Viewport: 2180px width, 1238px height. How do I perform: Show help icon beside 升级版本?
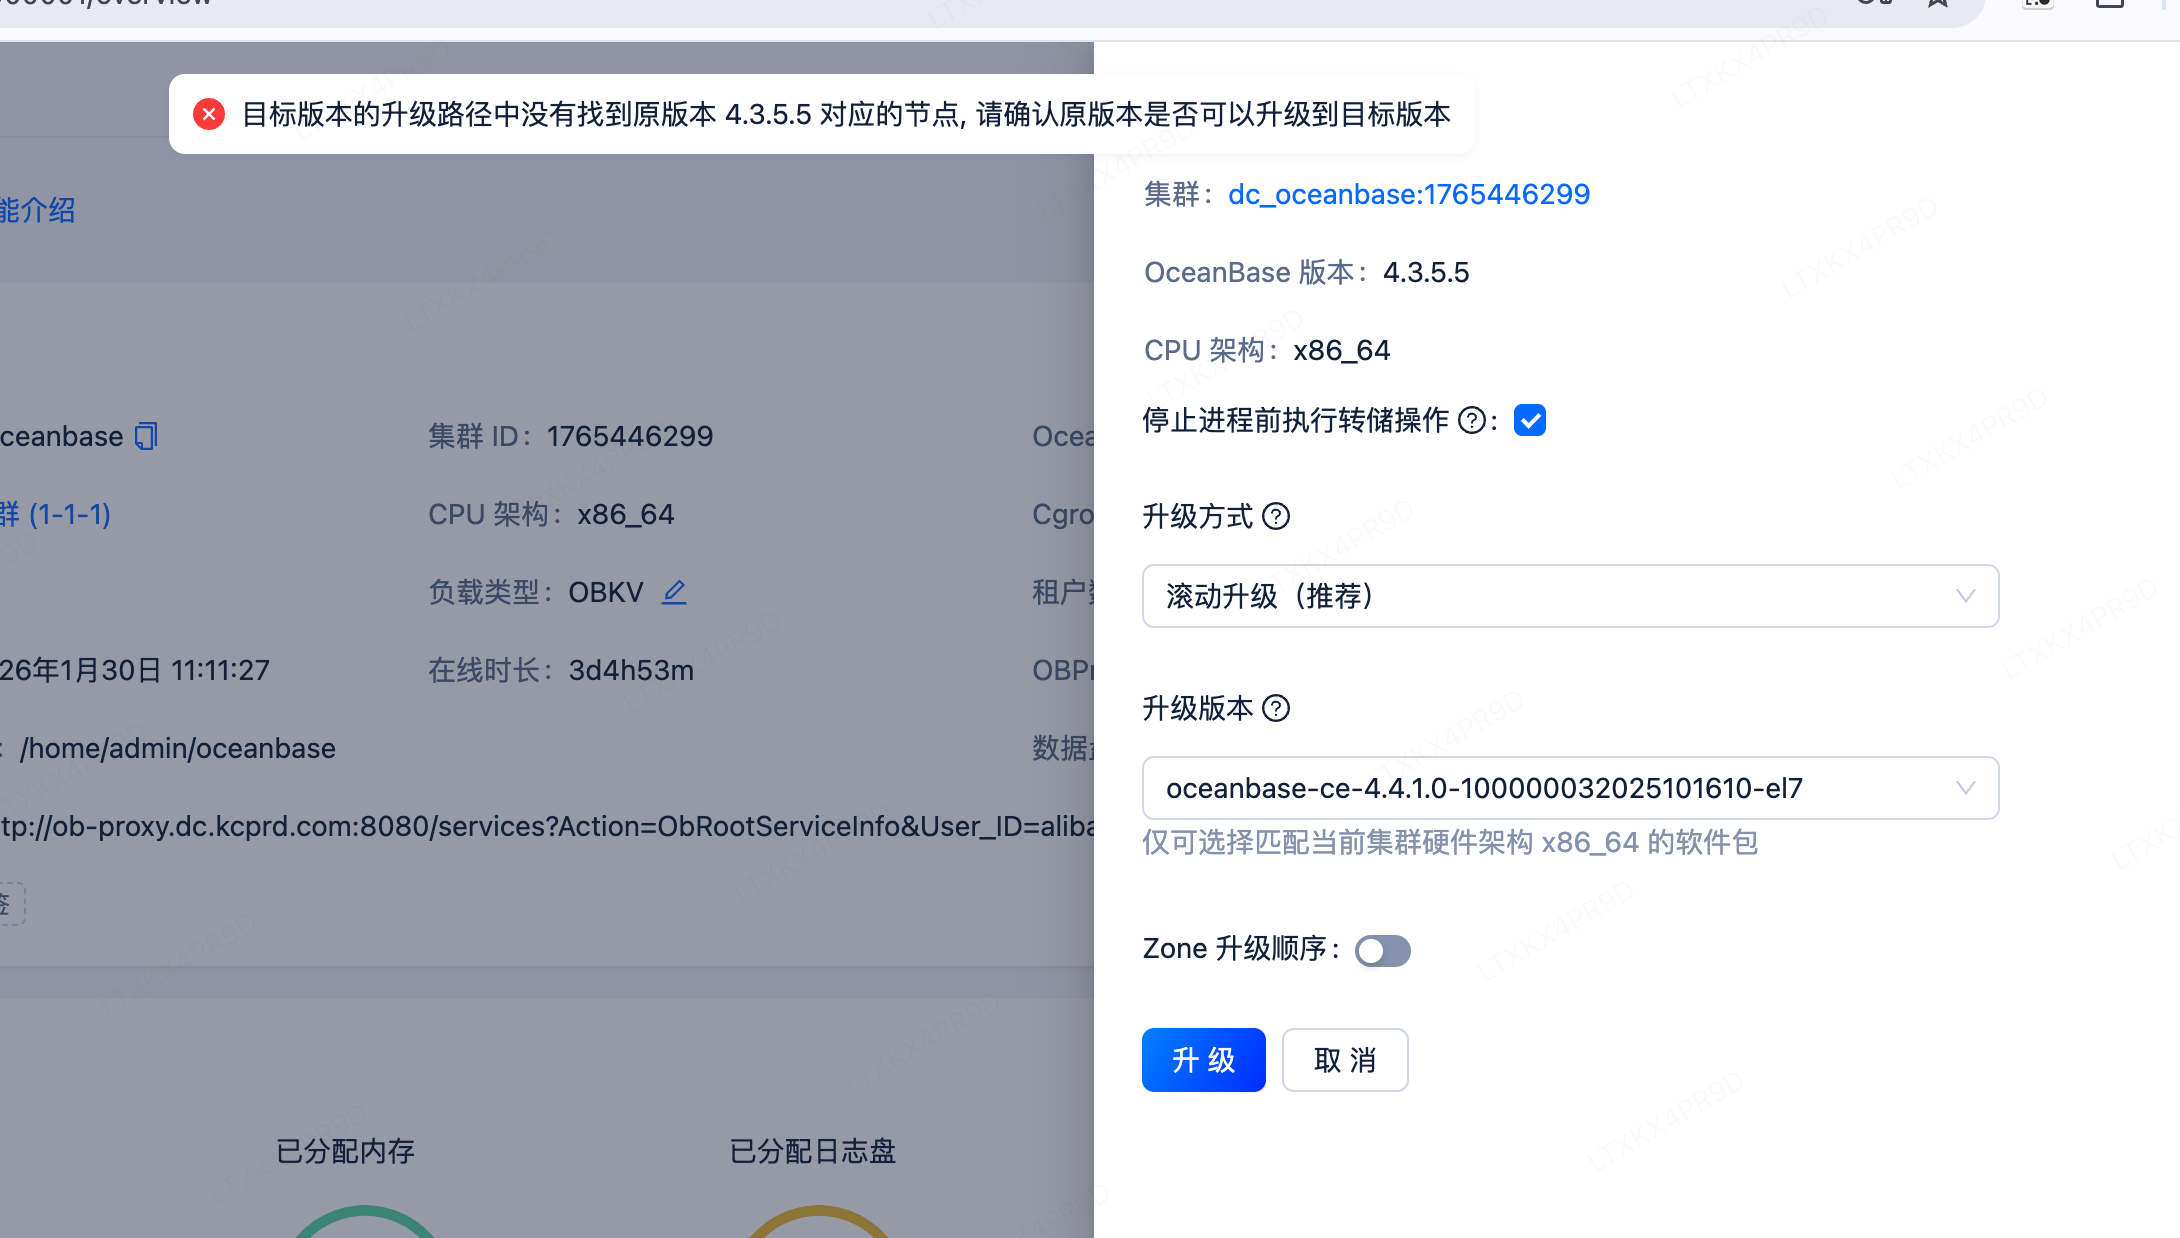[1276, 708]
